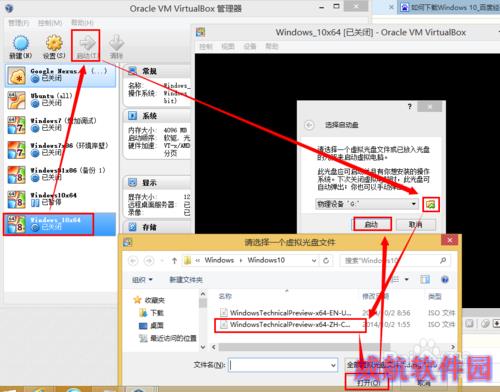Screen dimensions: 500x392
Task: Click the VirtualBox manager title bar icon
Action: 9,8
